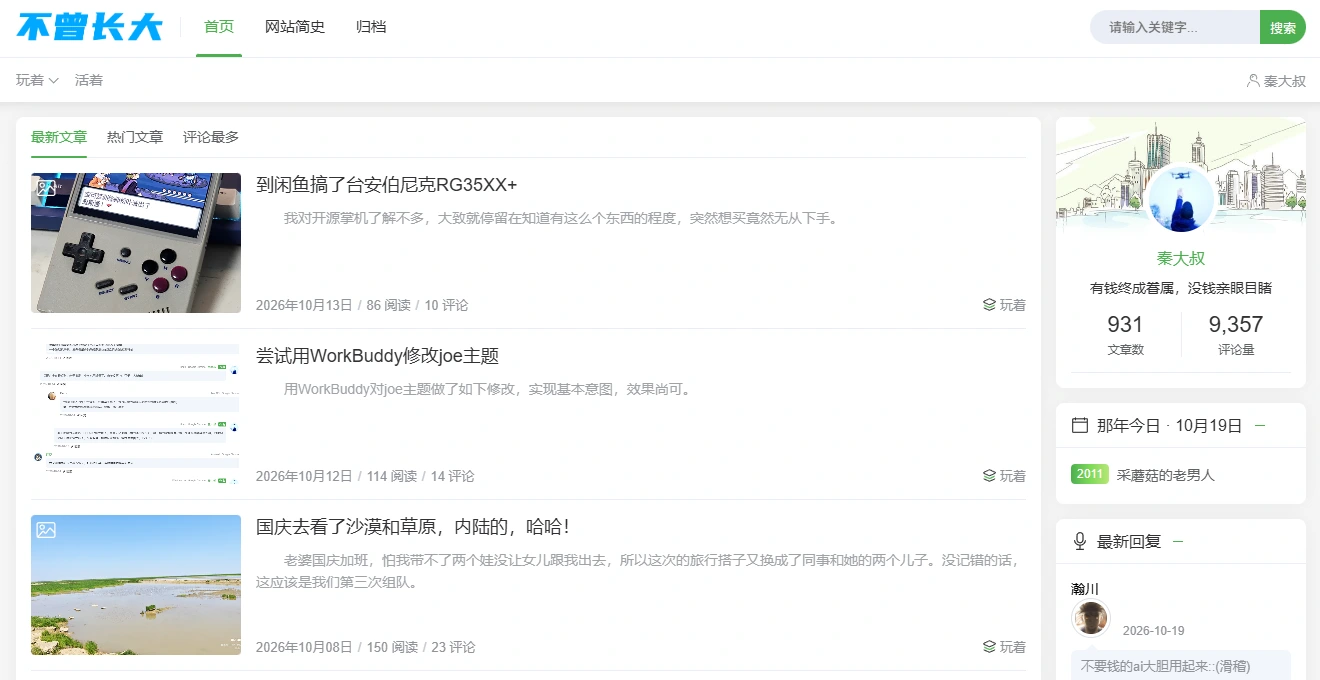
Task: Click the game console article thumbnail
Action: [x=136, y=243]
